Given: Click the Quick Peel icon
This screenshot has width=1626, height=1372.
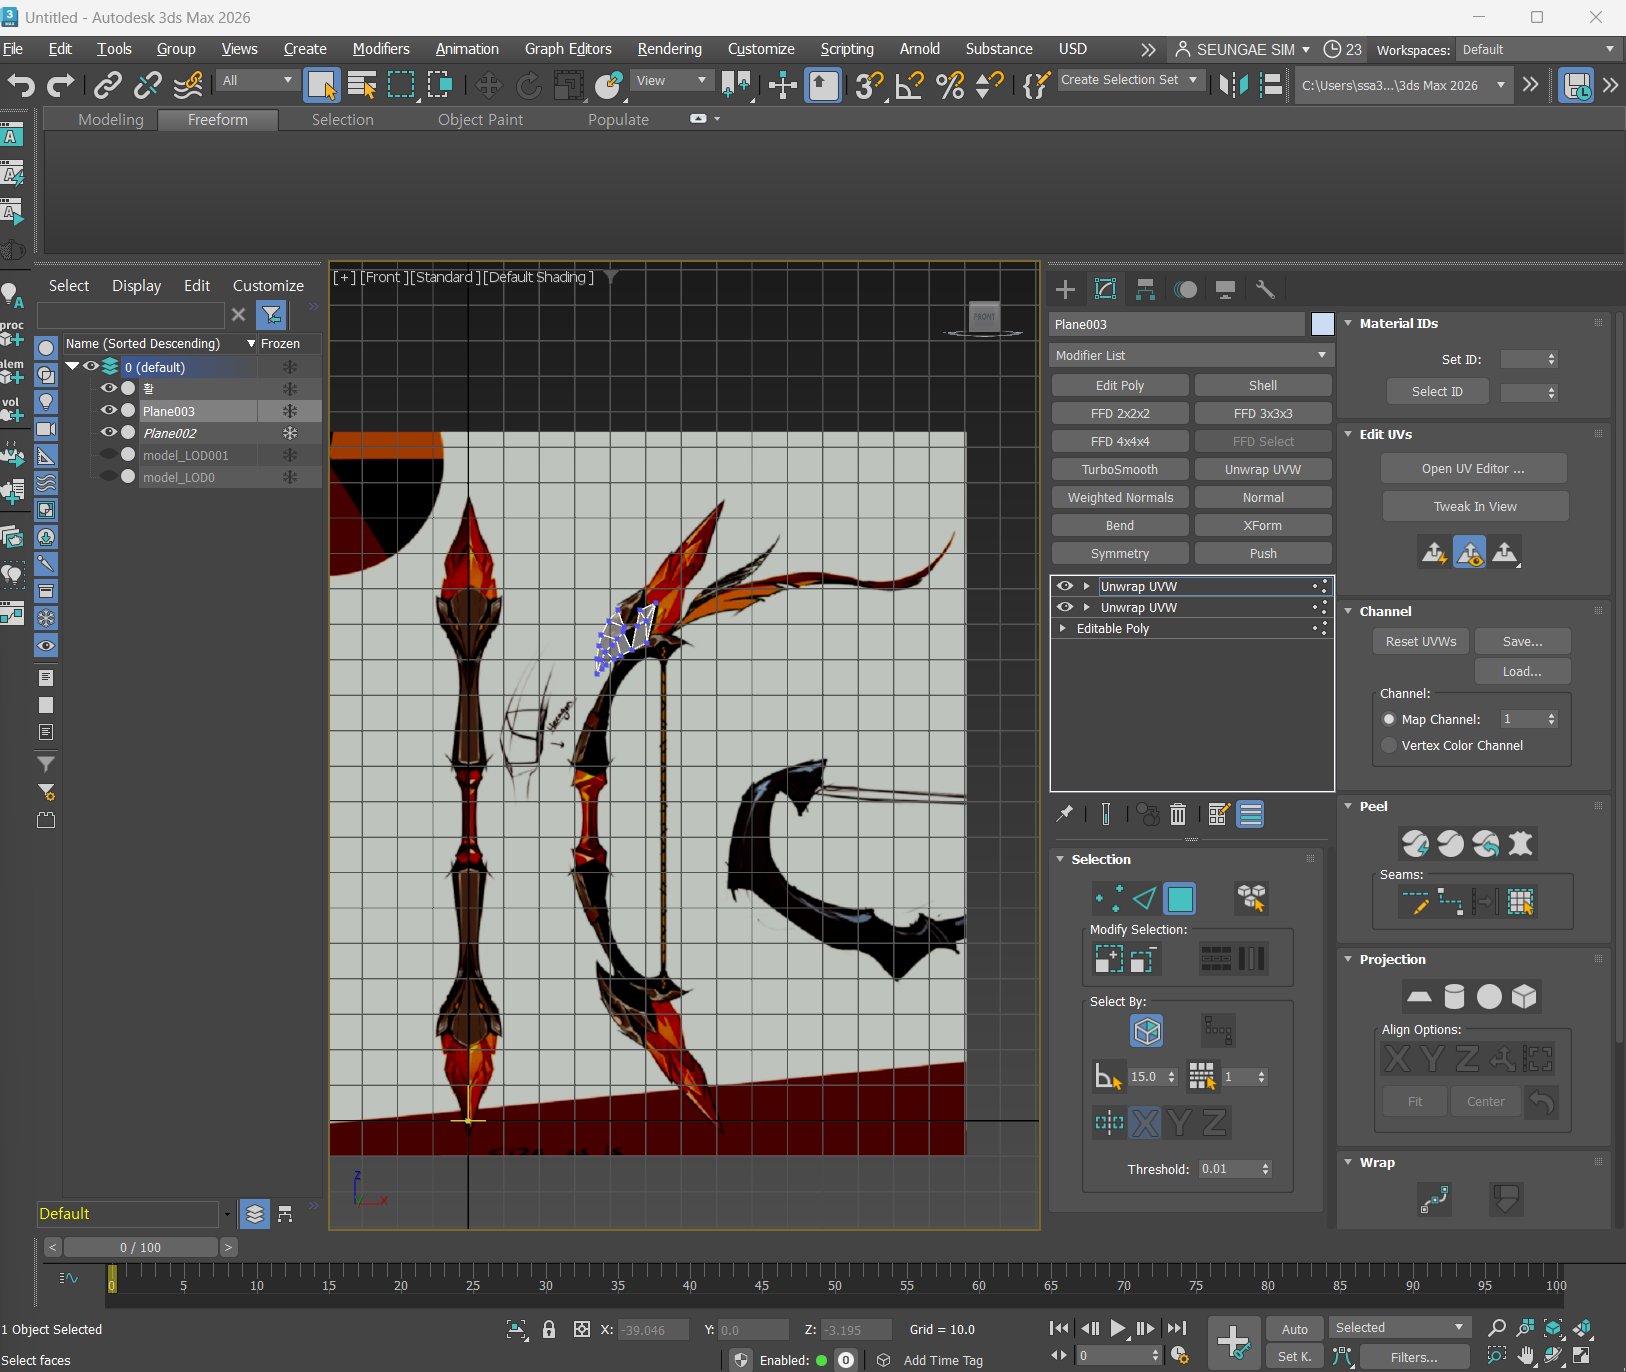Looking at the screenshot, I should click(1415, 844).
